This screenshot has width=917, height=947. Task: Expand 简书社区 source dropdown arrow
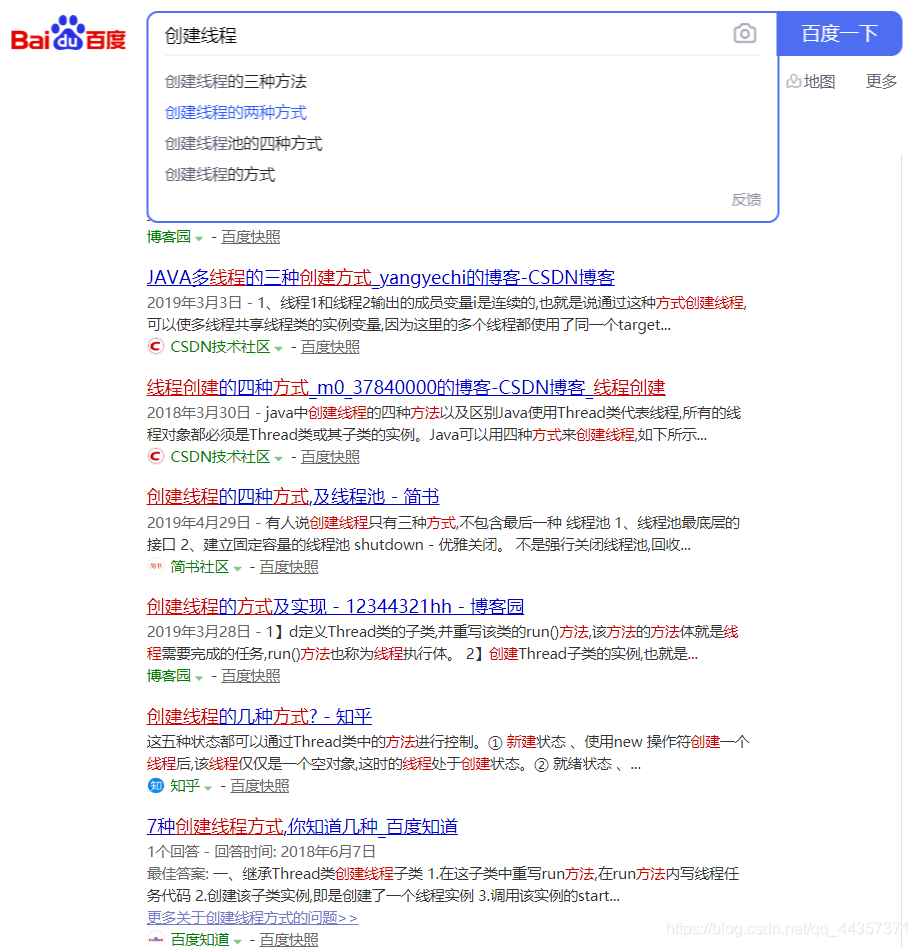(x=237, y=568)
